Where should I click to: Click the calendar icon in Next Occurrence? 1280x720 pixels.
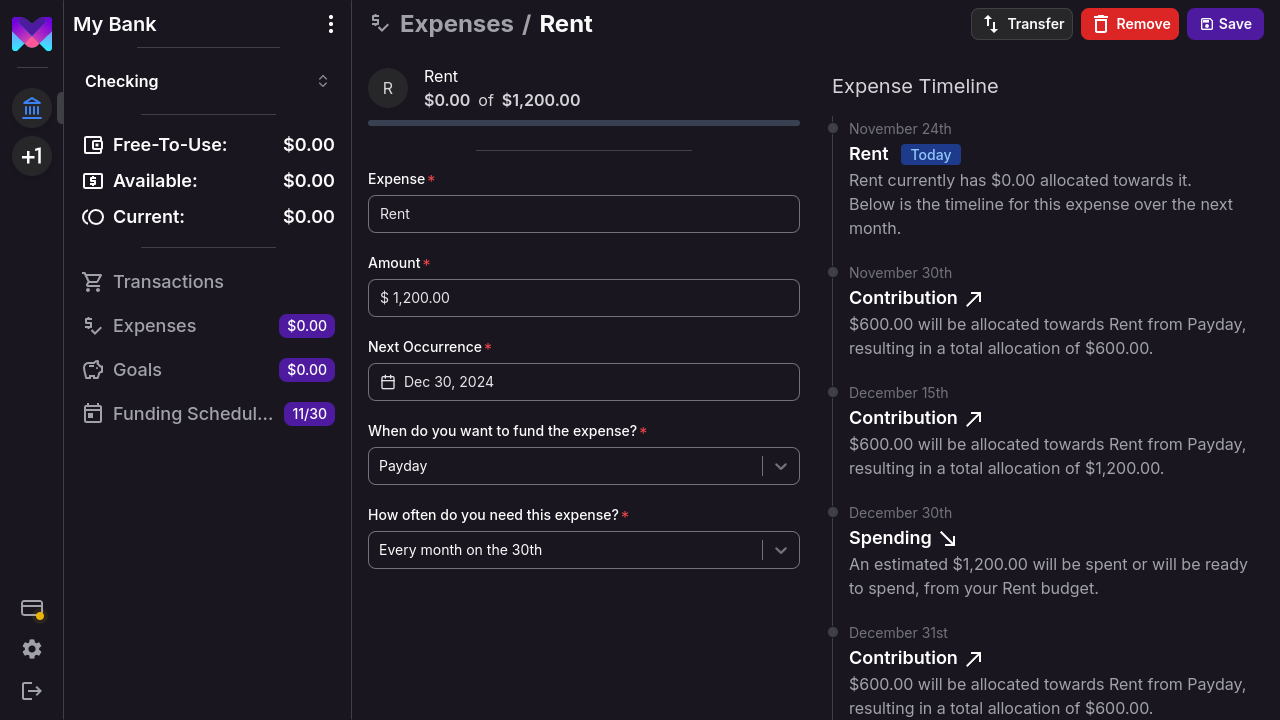coord(389,382)
